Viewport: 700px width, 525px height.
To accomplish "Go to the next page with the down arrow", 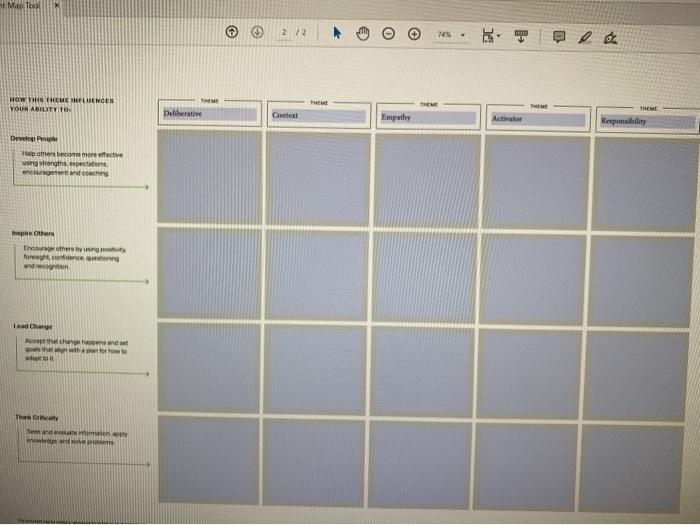I will 257,32.
